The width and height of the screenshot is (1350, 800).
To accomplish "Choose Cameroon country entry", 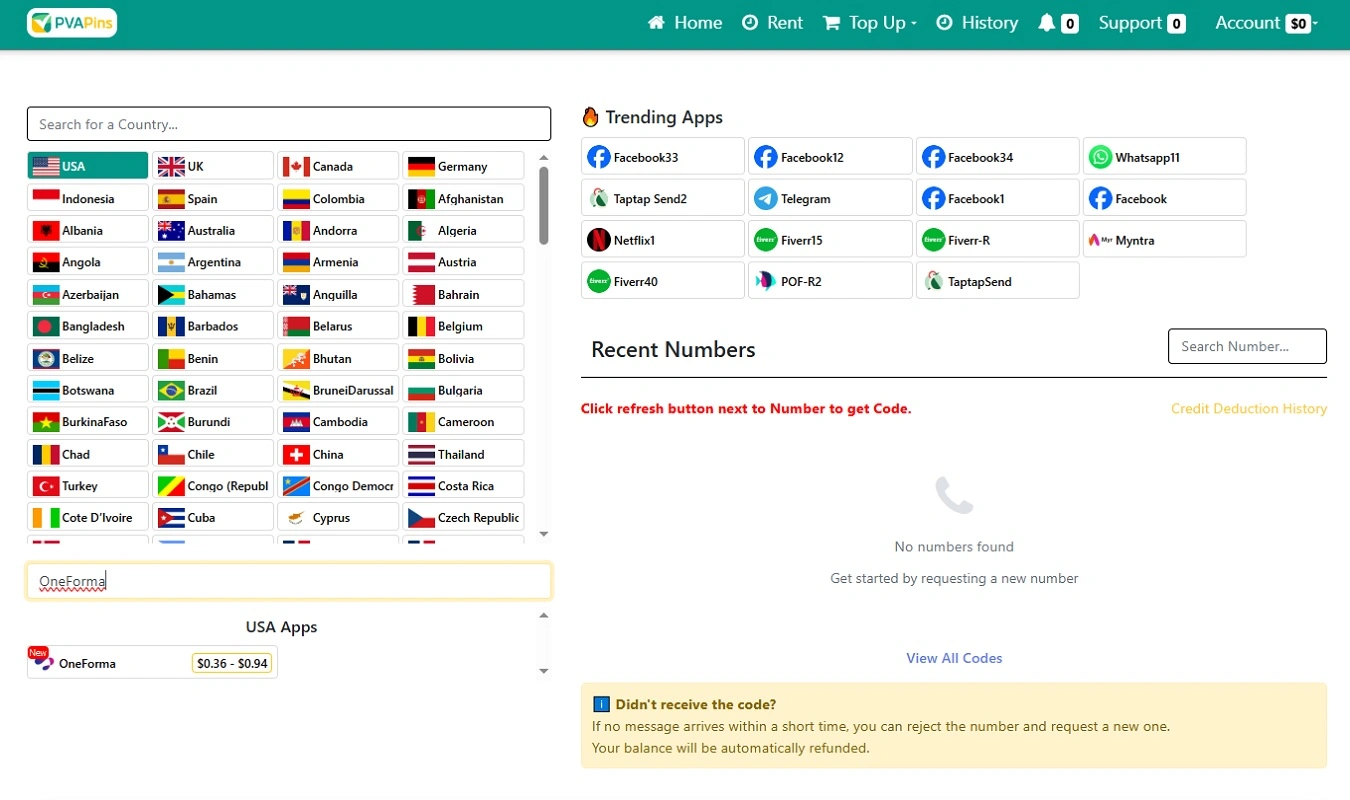I will [464, 422].
